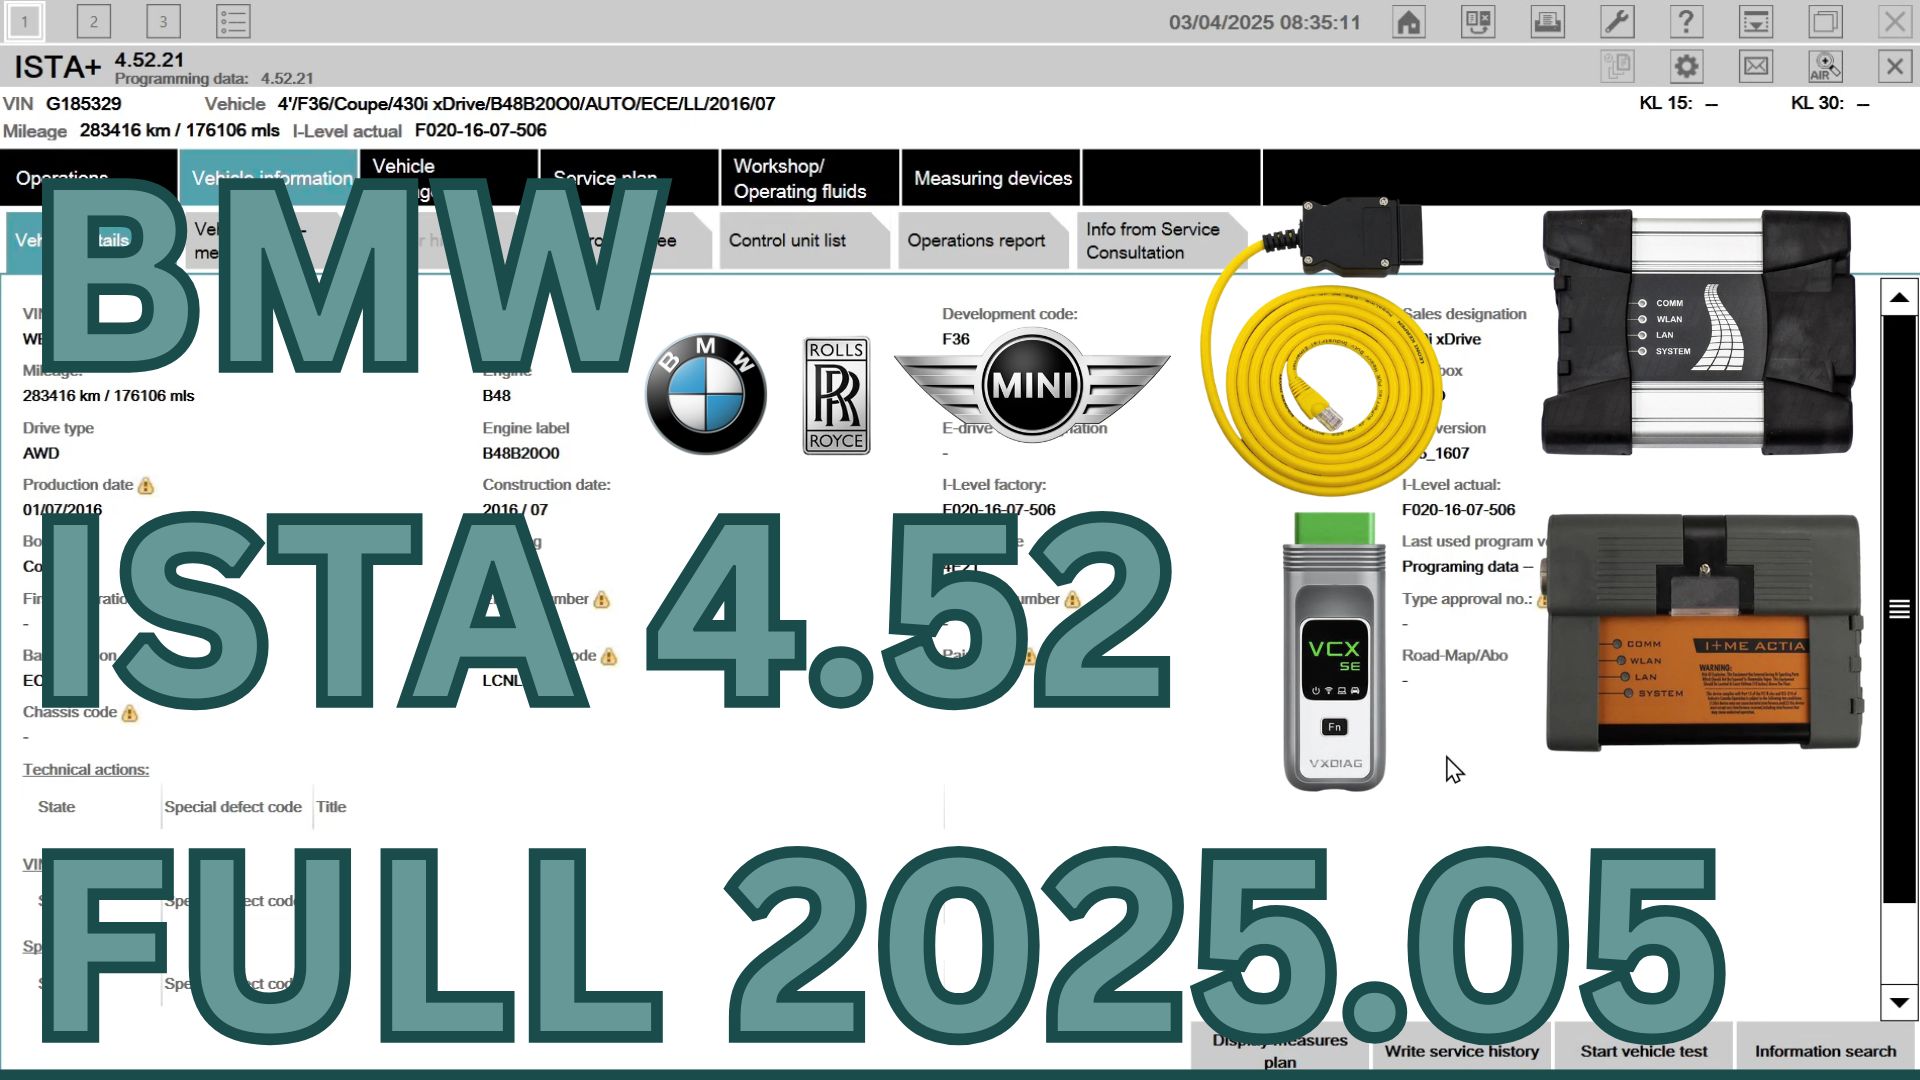Viewport: 1920px width, 1080px height.
Task: Click the overlapping windows icon
Action: pos(1825,22)
